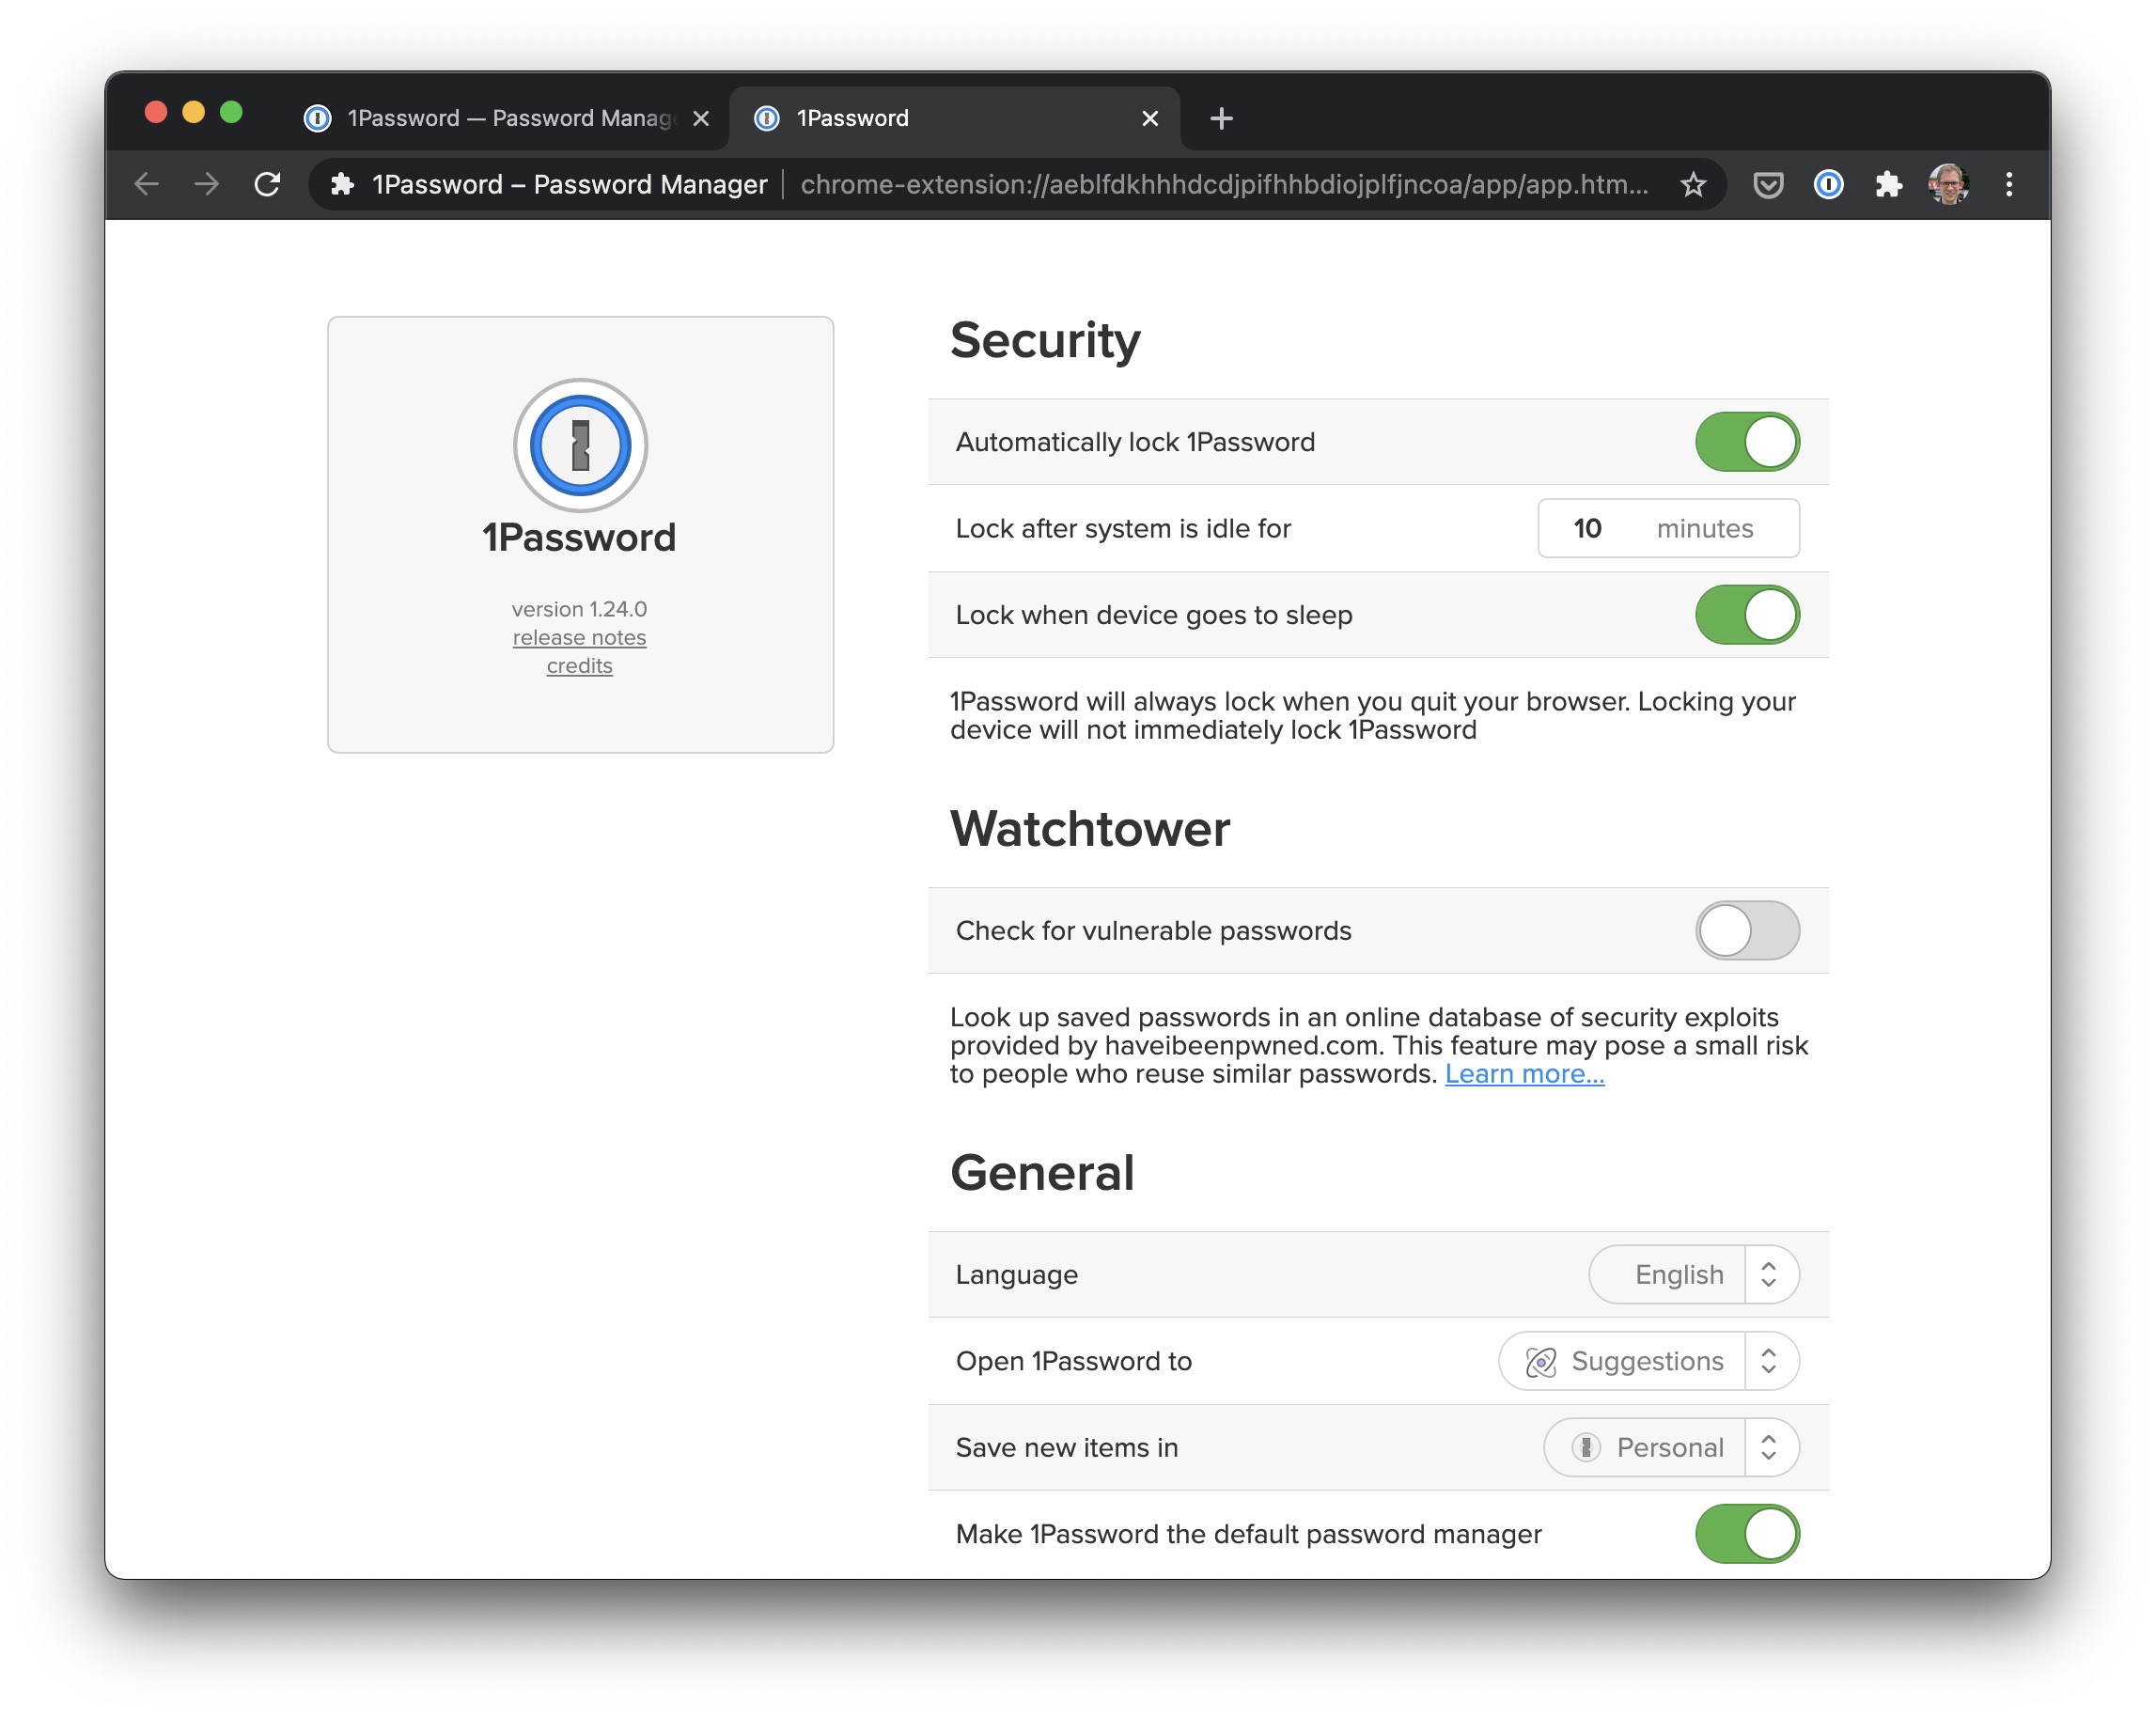Click the extension puzzle icon in address bar

pos(342,184)
